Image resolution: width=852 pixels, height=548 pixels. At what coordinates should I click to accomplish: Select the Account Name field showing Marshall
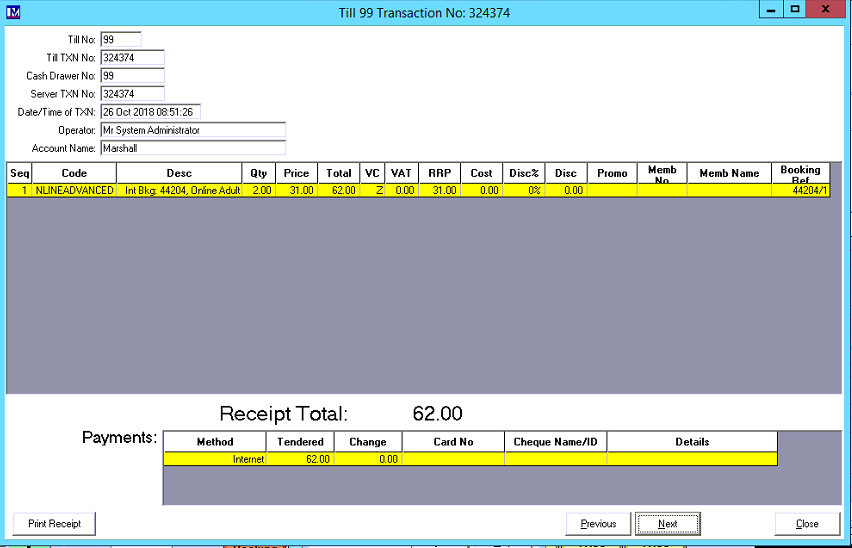pyautogui.click(x=193, y=148)
